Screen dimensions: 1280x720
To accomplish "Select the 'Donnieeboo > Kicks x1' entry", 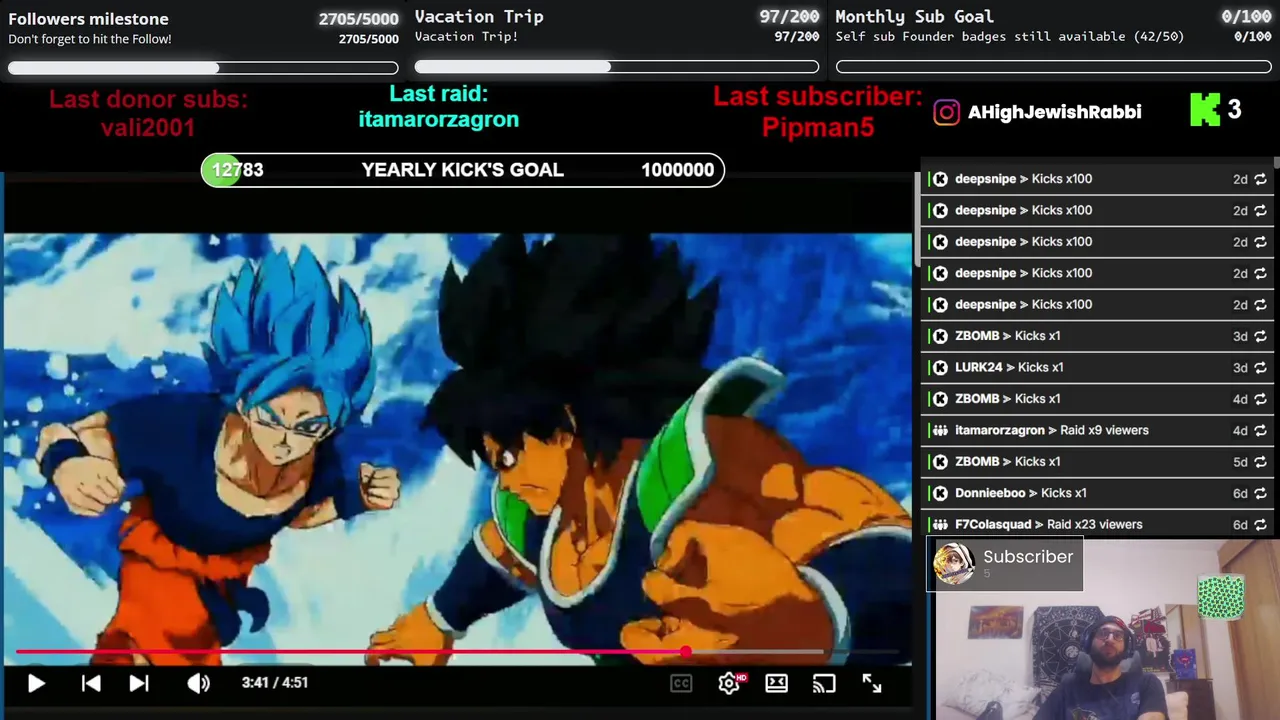I will pos(1097,493).
